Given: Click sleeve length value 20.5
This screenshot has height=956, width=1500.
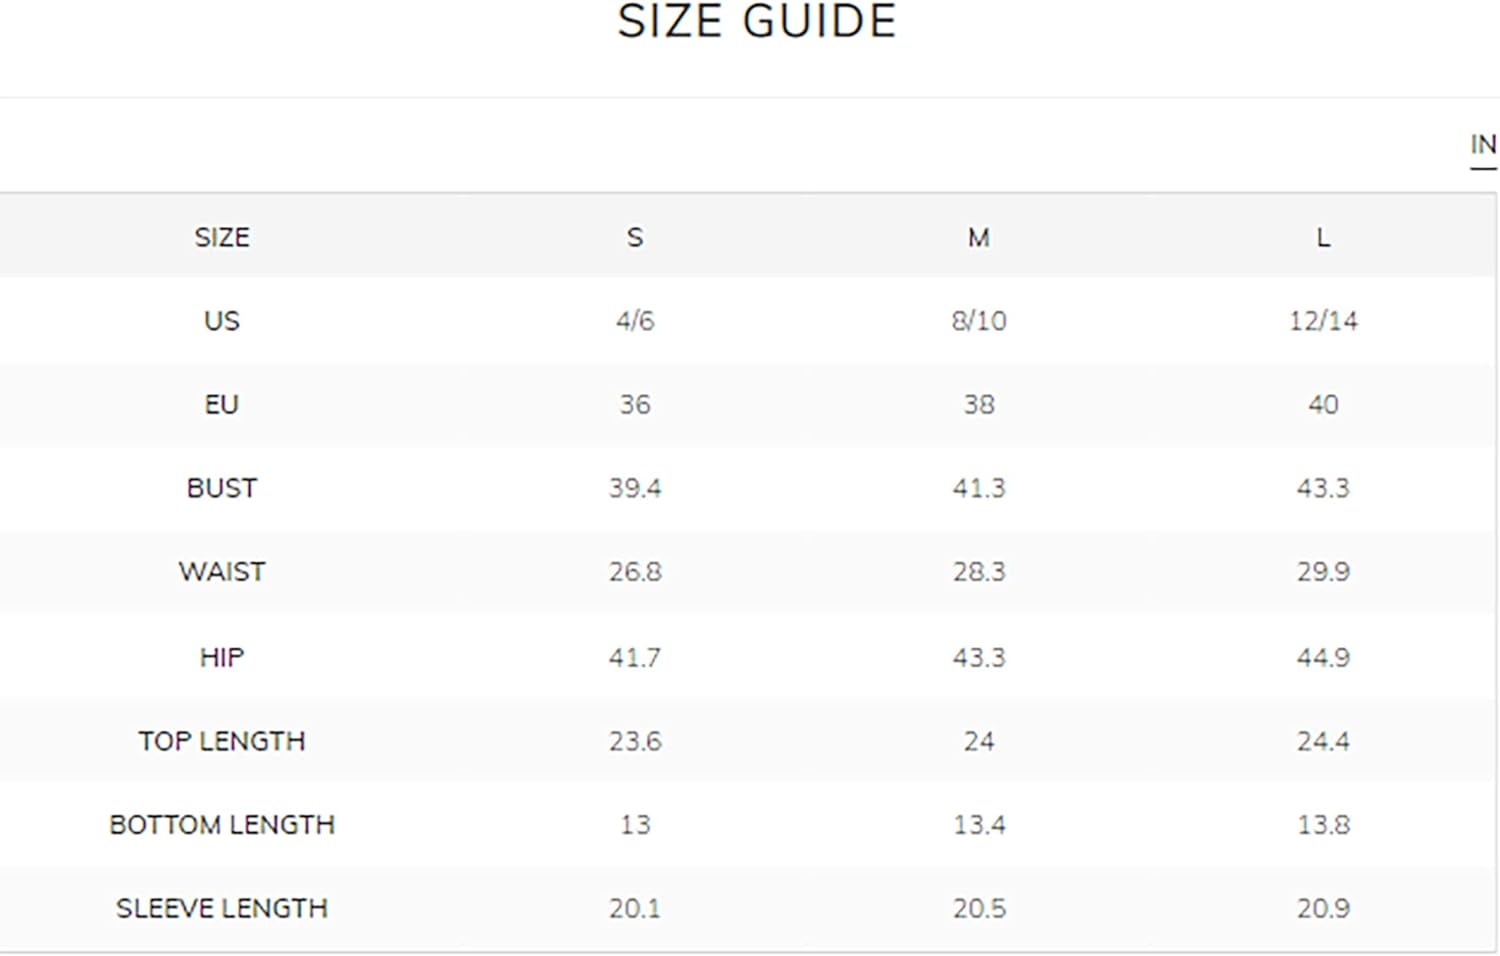Looking at the screenshot, I should [979, 908].
